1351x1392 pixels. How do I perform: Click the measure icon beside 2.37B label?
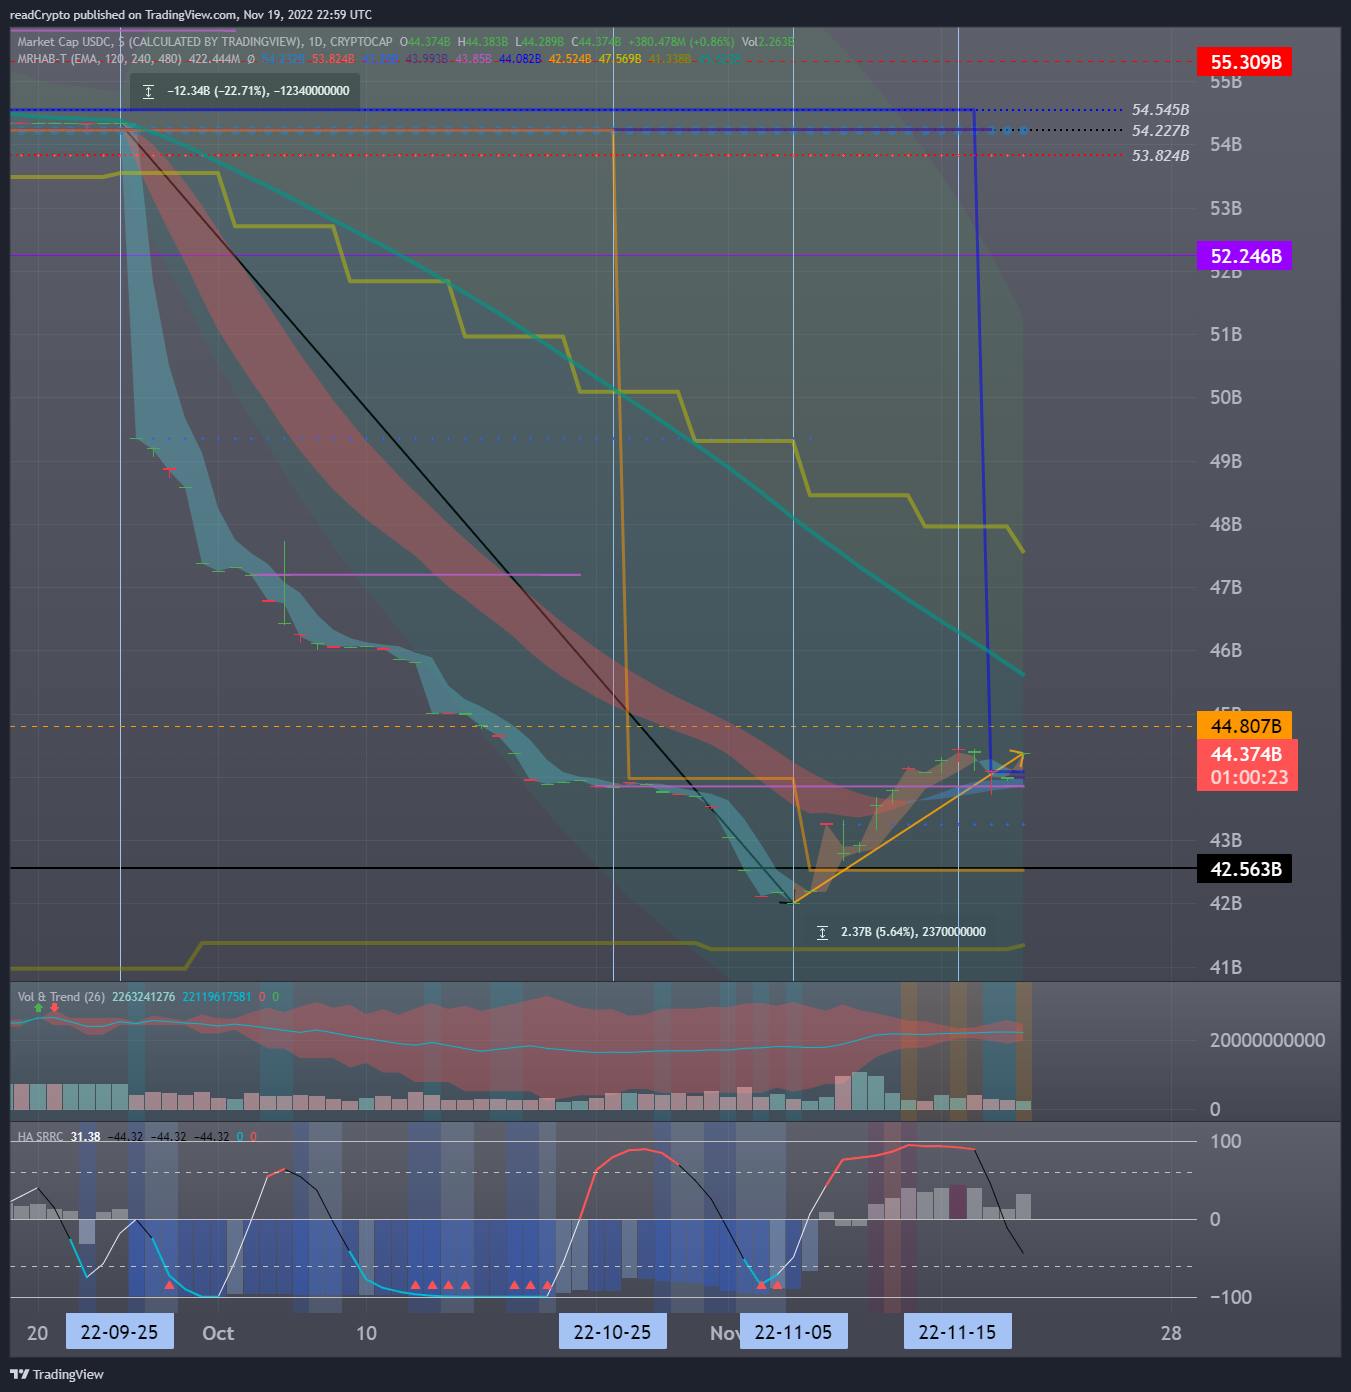[822, 932]
